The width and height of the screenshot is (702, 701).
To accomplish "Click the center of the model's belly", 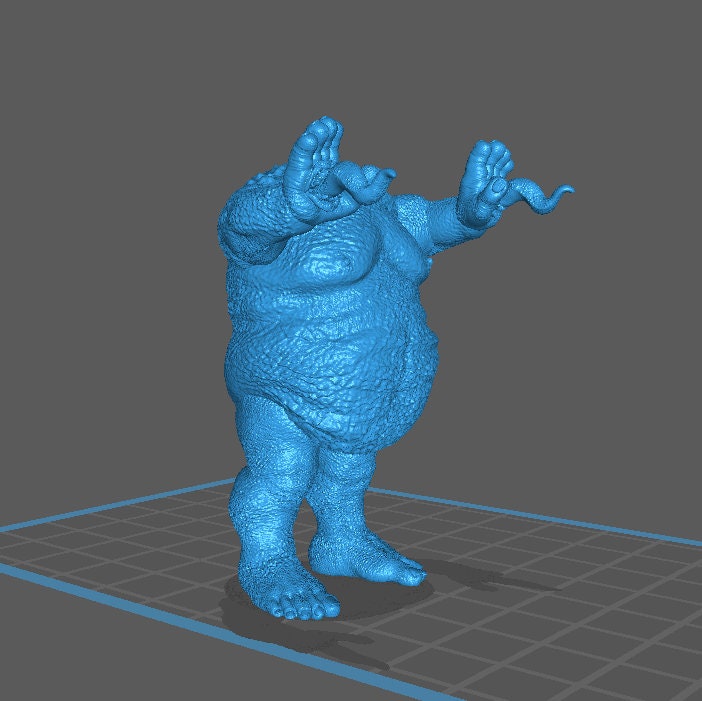I will pyautogui.click(x=340, y=340).
